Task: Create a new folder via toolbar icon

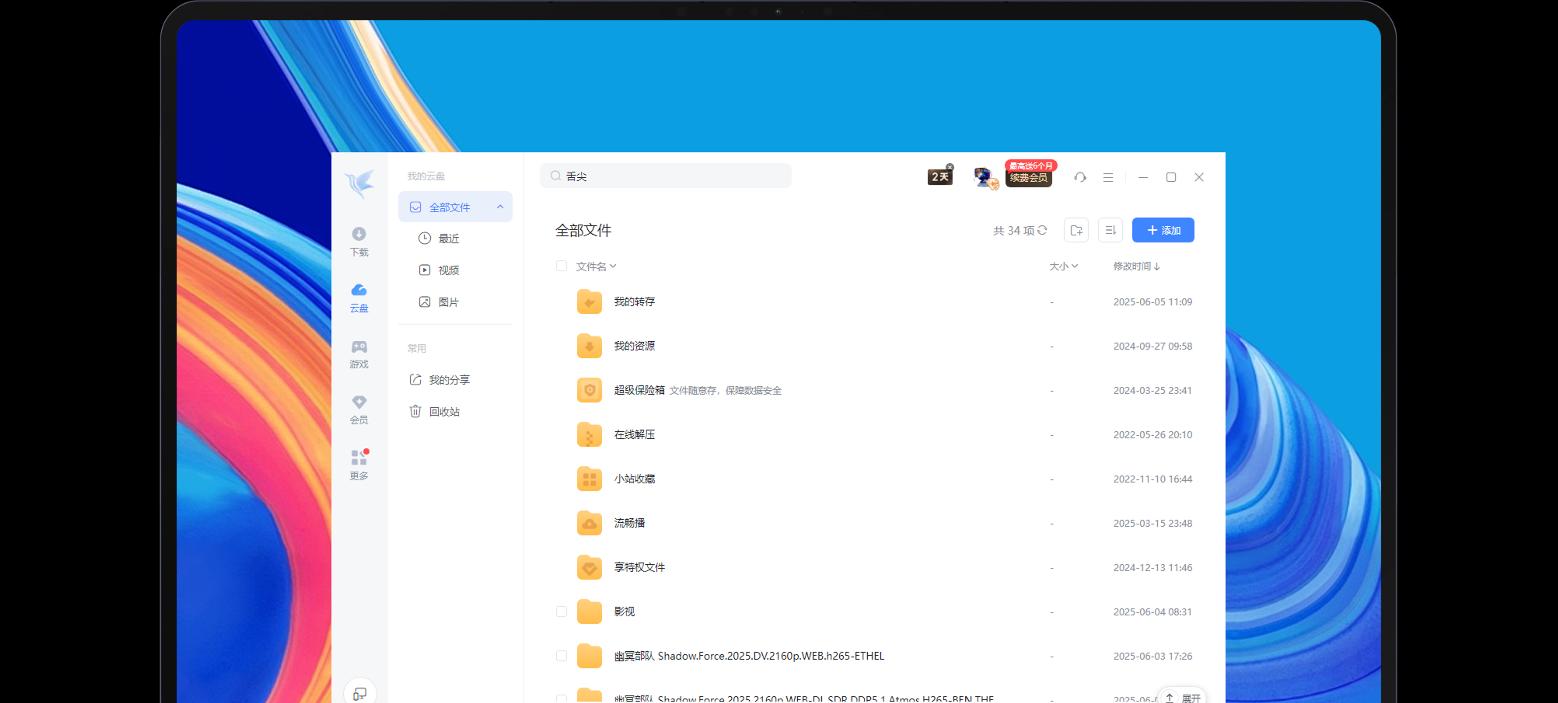Action: 1076,230
